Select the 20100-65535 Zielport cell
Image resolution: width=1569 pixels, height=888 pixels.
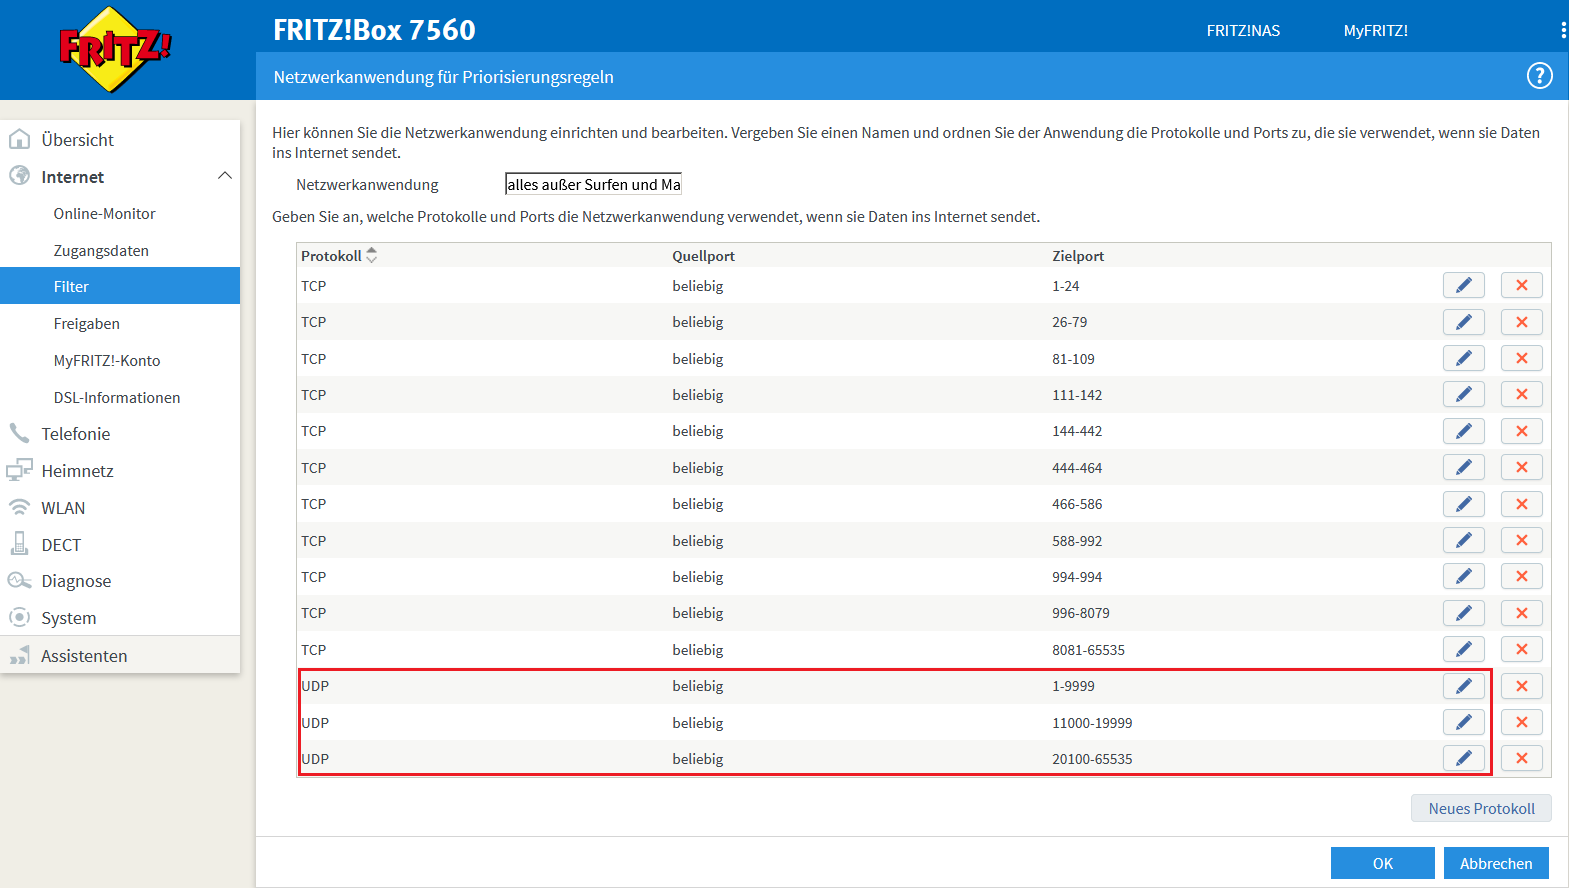click(1092, 759)
